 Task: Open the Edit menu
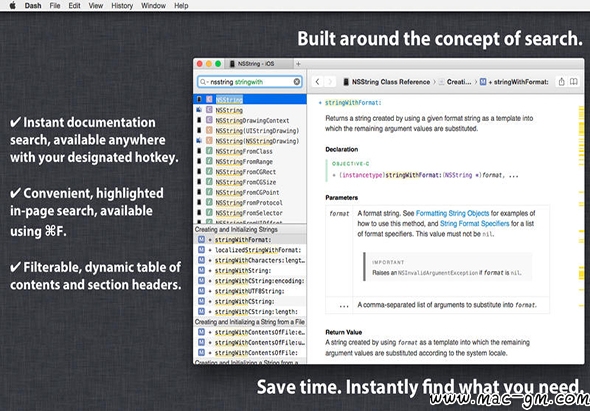point(74,6)
